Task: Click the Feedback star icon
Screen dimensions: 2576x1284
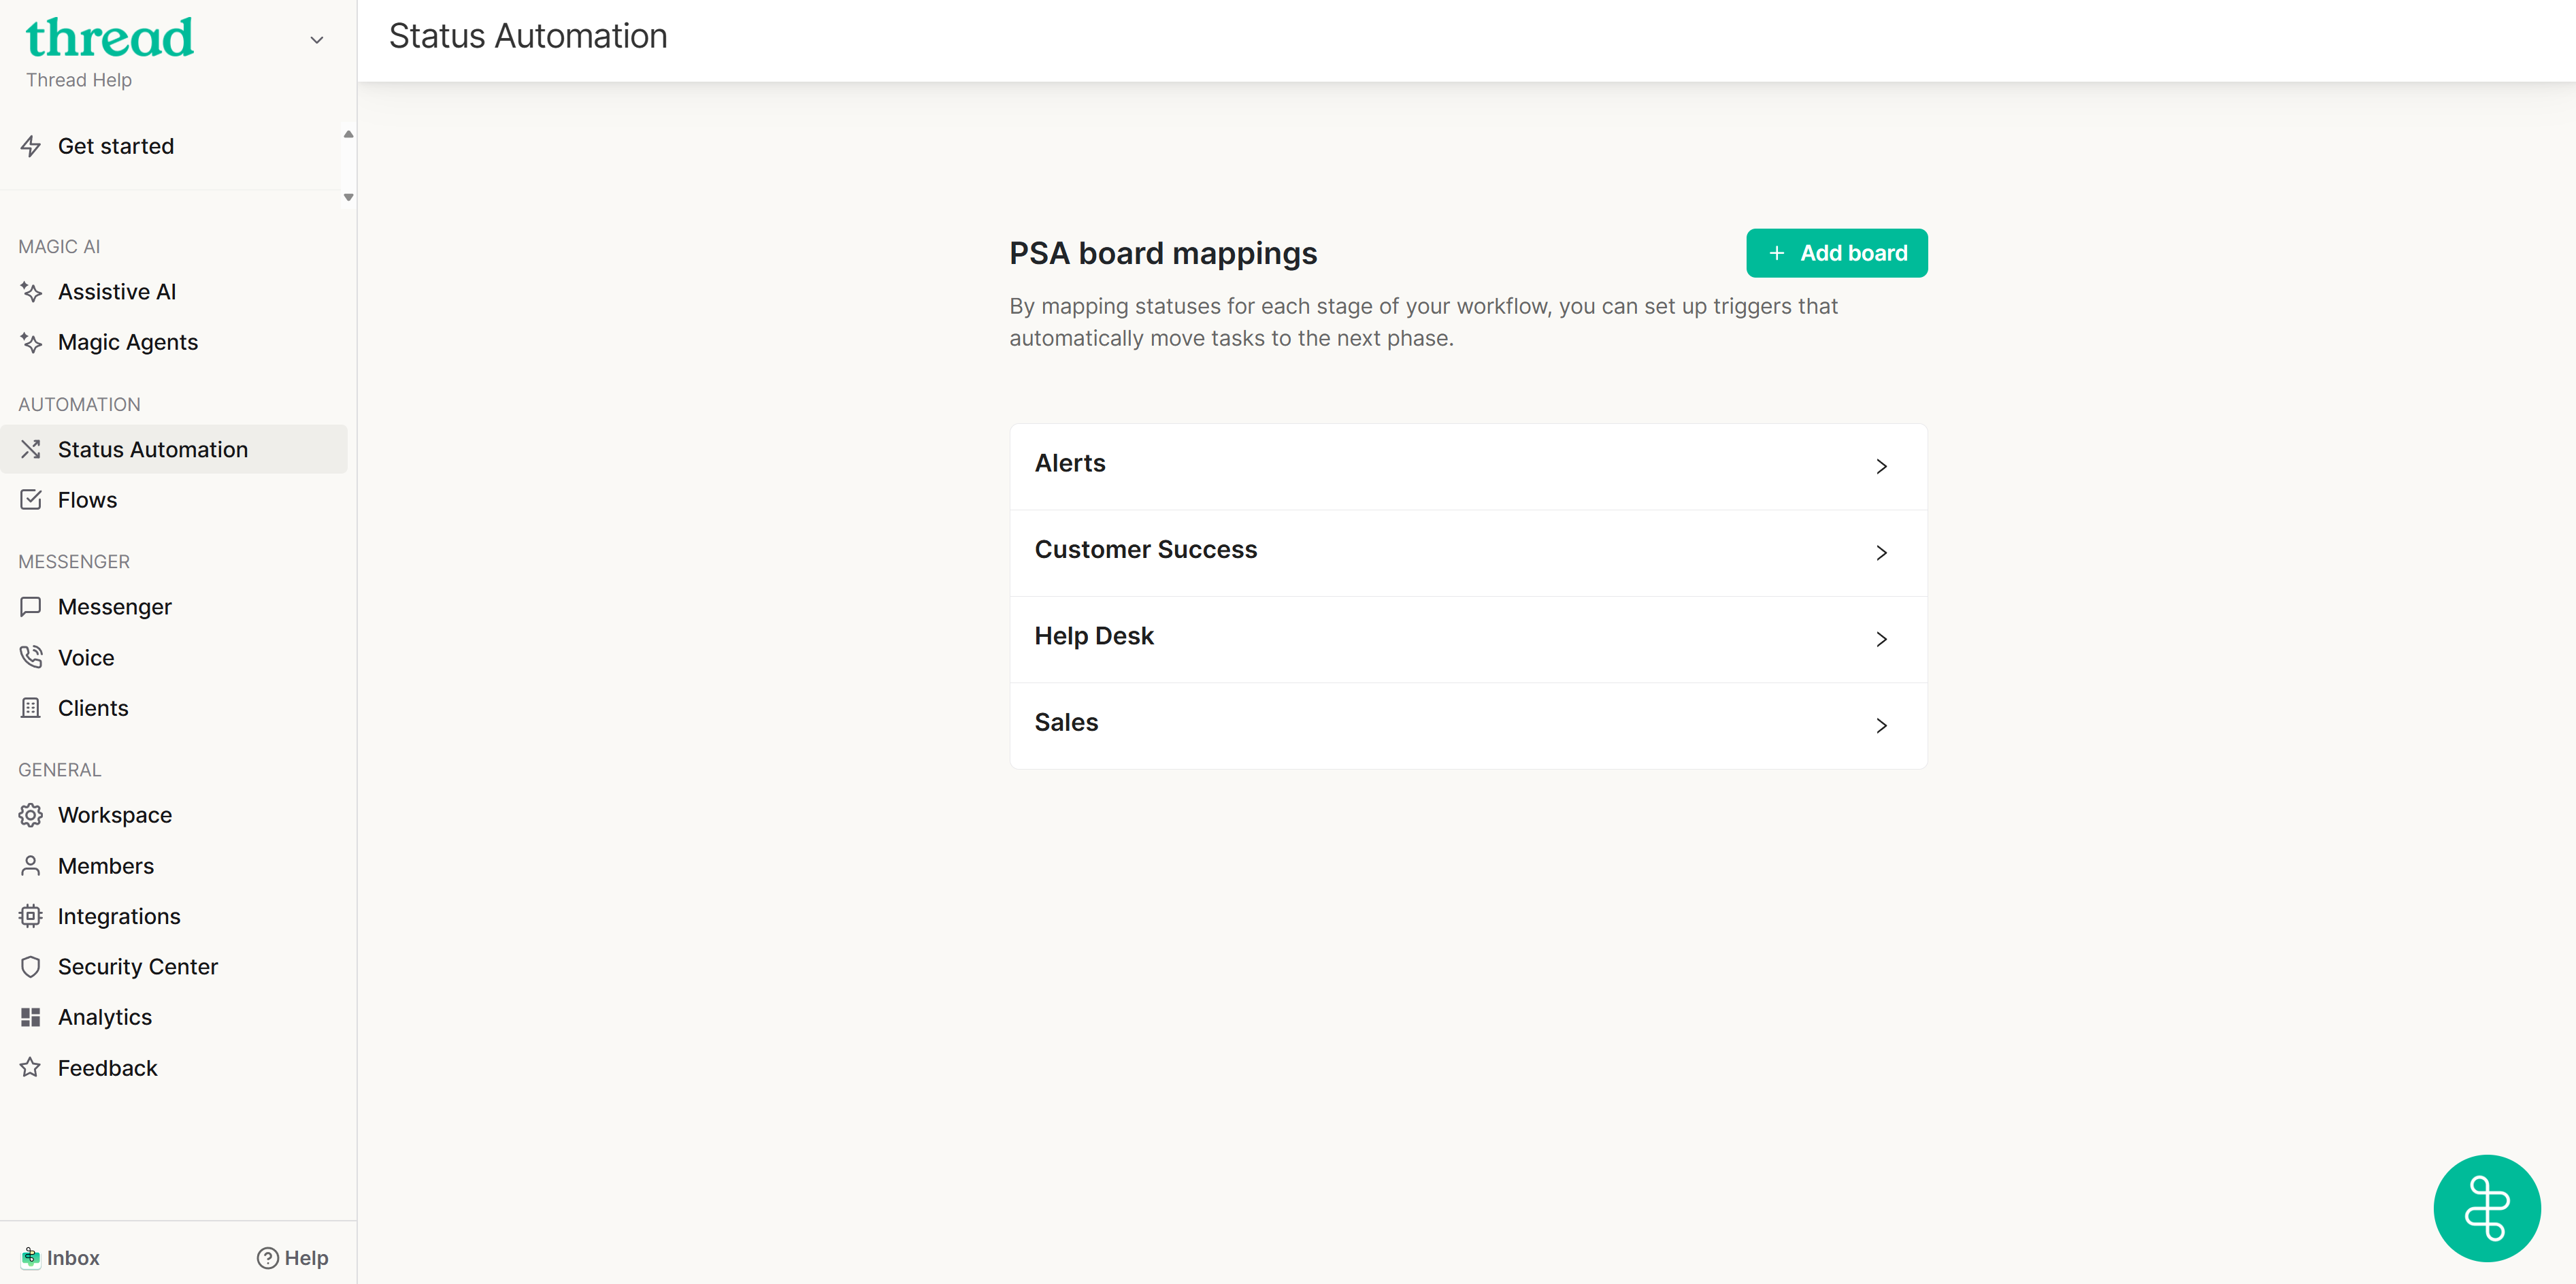Action: pos(31,1067)
